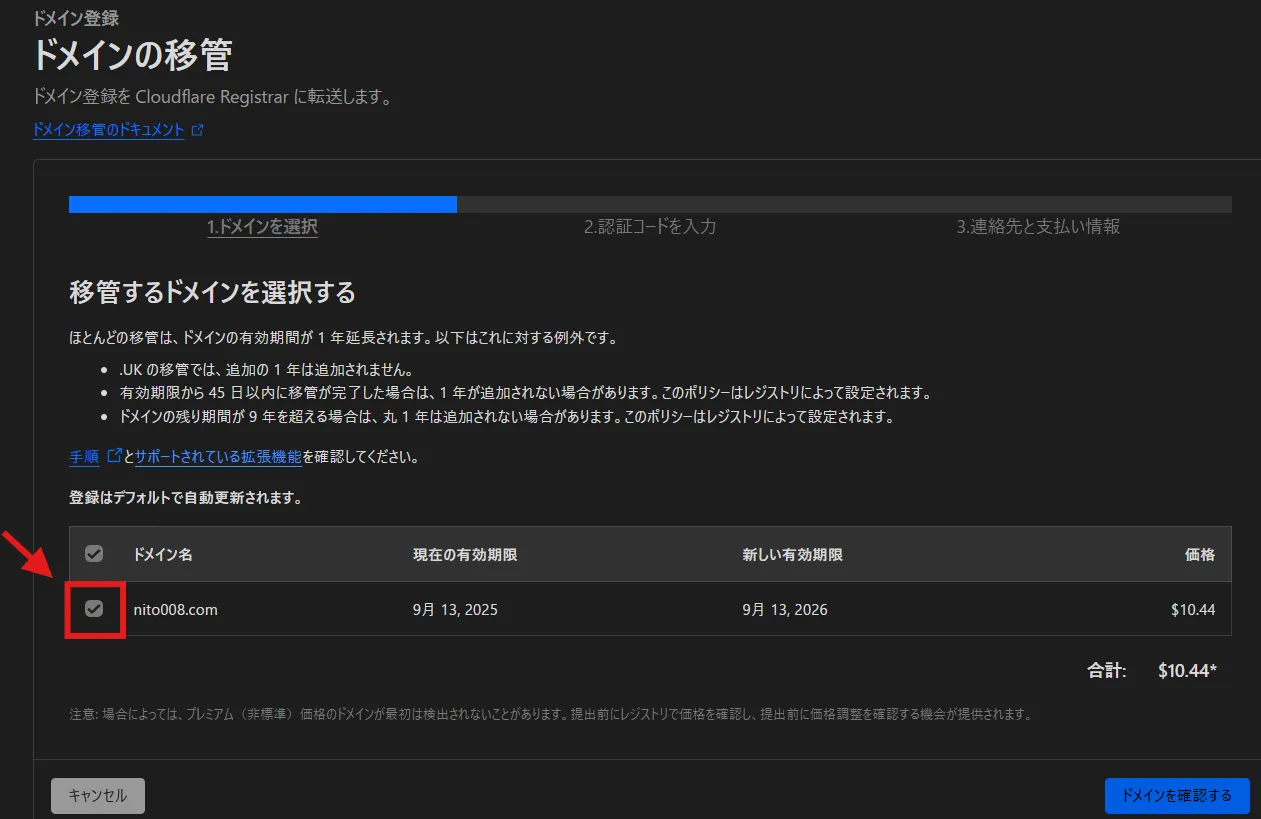Viewport: 1261px width, 819px height.
Task: Click the 現在の有効期限 column header
Action: [x=465, y=555]
